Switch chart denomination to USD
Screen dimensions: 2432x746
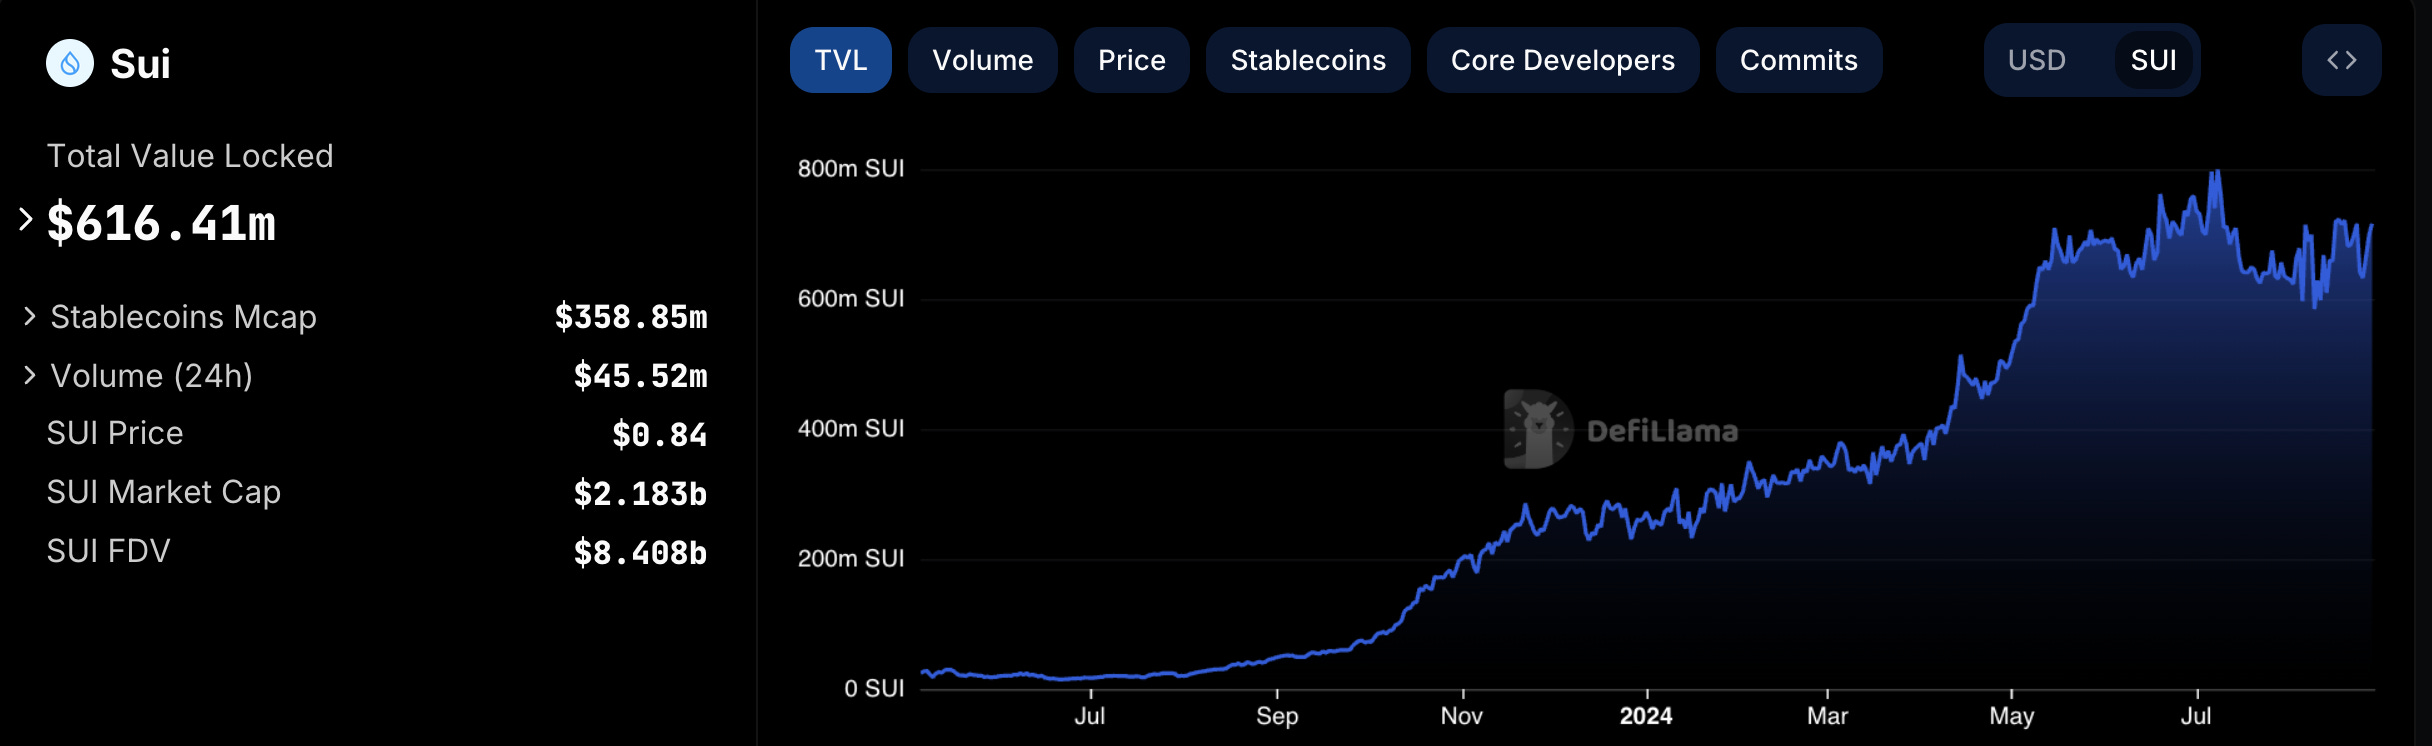(2037, 60)
